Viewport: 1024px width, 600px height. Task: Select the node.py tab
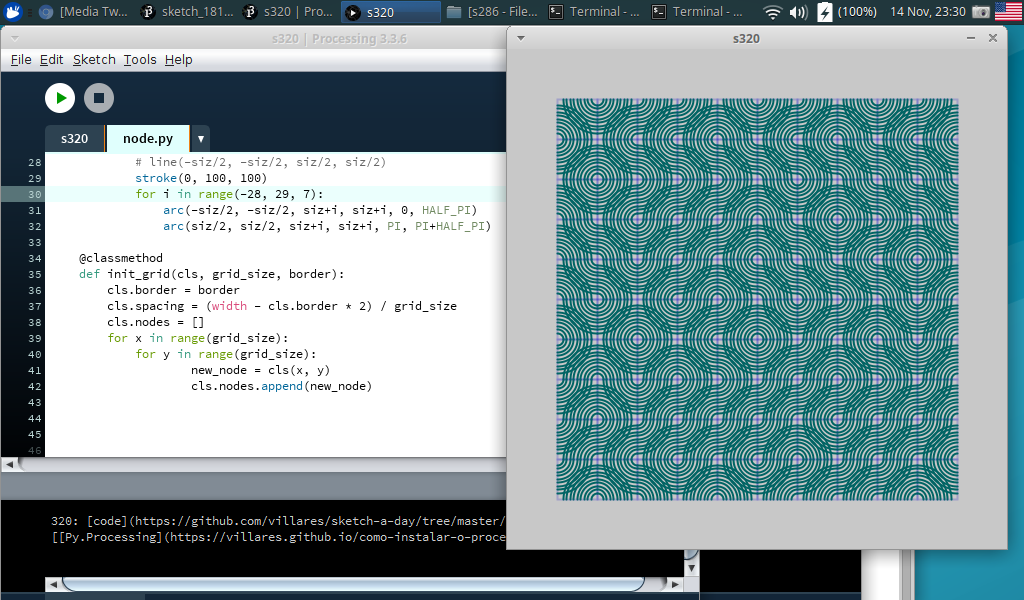147,139
